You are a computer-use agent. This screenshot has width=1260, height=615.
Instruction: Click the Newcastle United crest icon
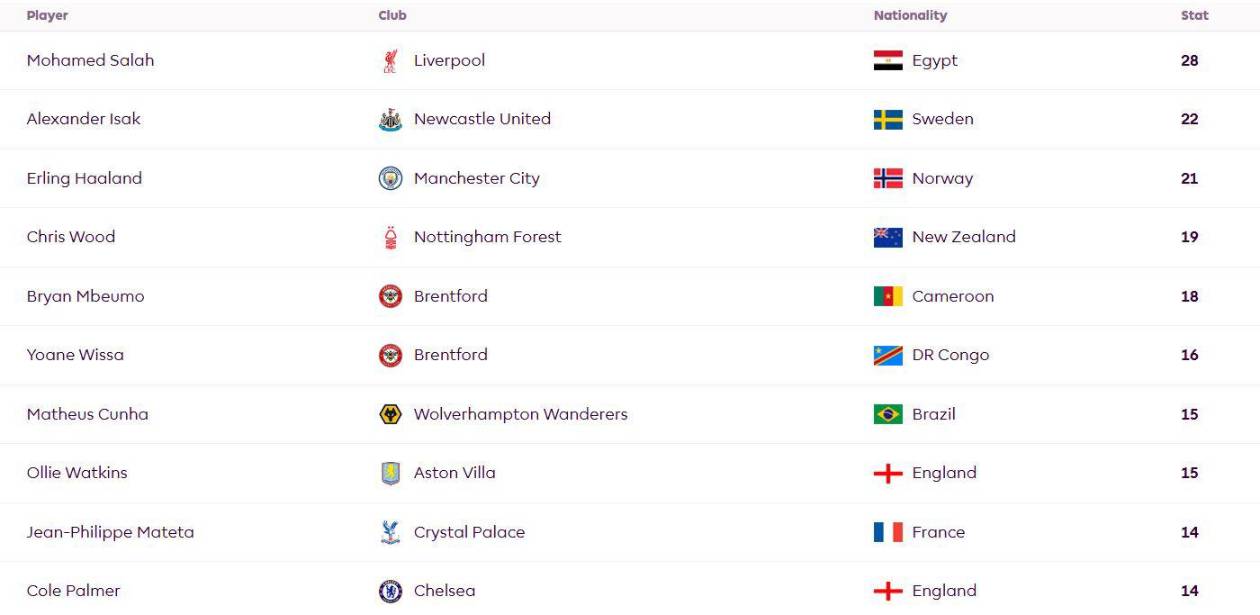[x=390, y=120]
